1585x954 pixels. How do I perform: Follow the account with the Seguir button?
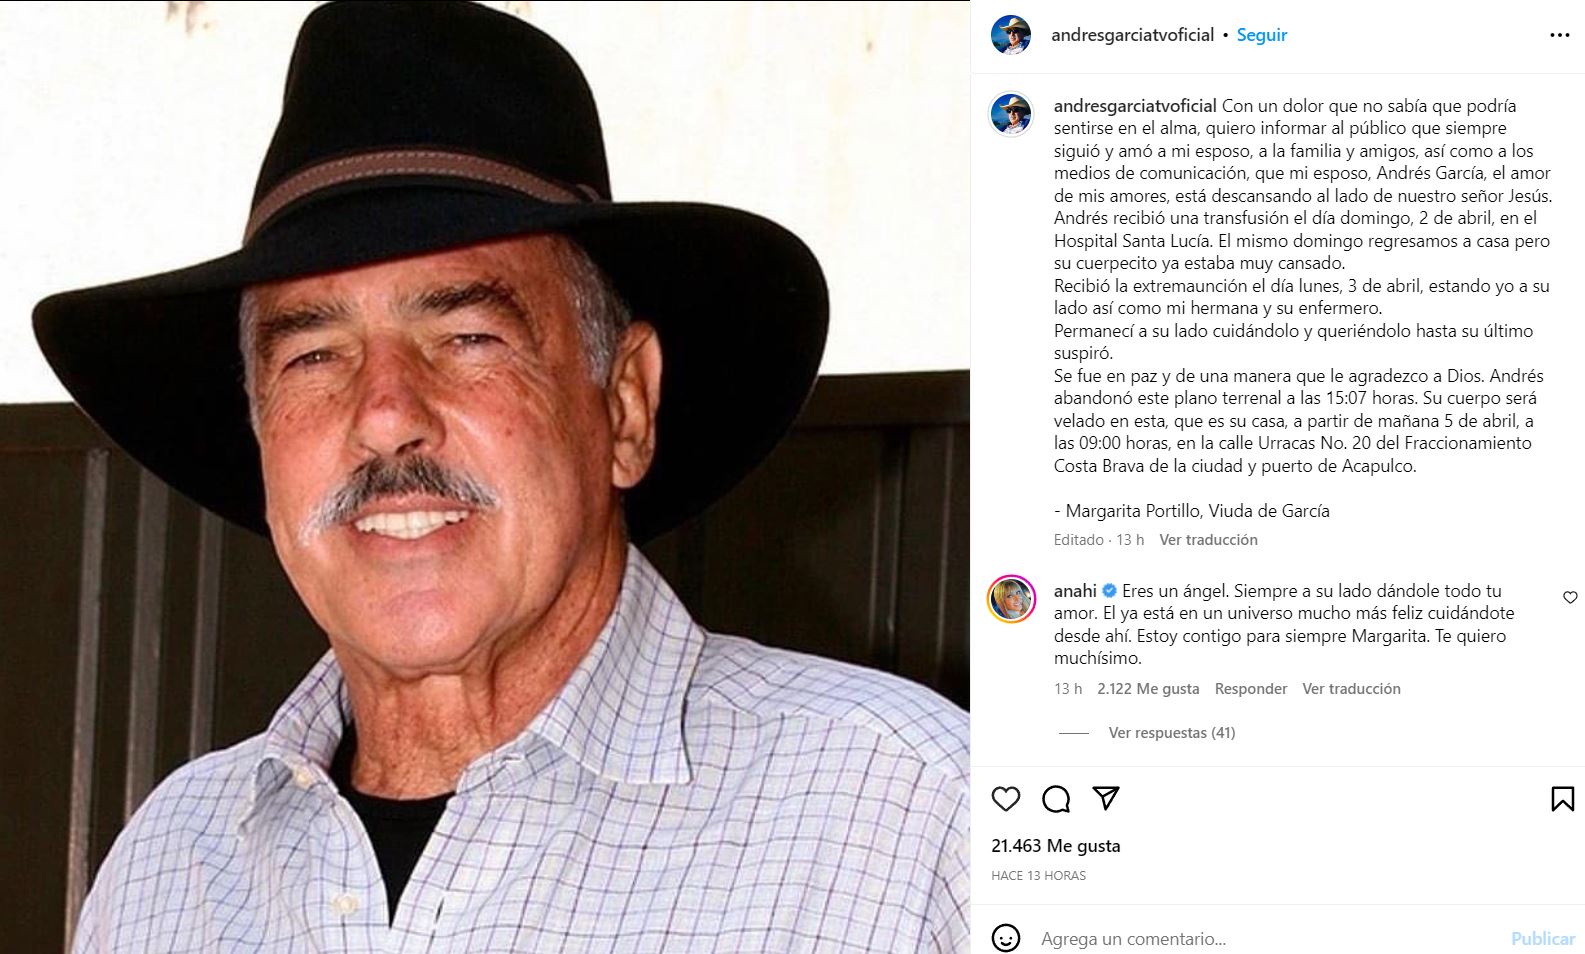pyautogui.click(x=1261, y=35)
